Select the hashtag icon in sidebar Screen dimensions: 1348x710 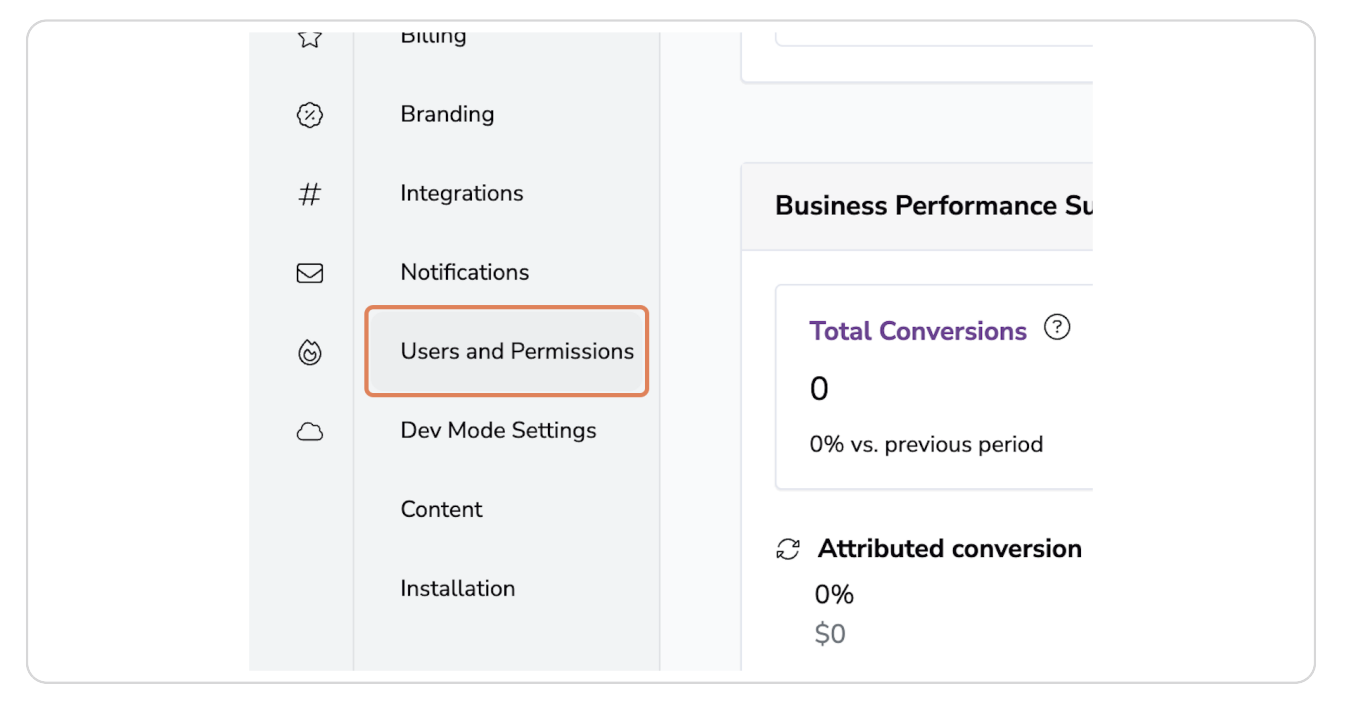pos(310,194)
